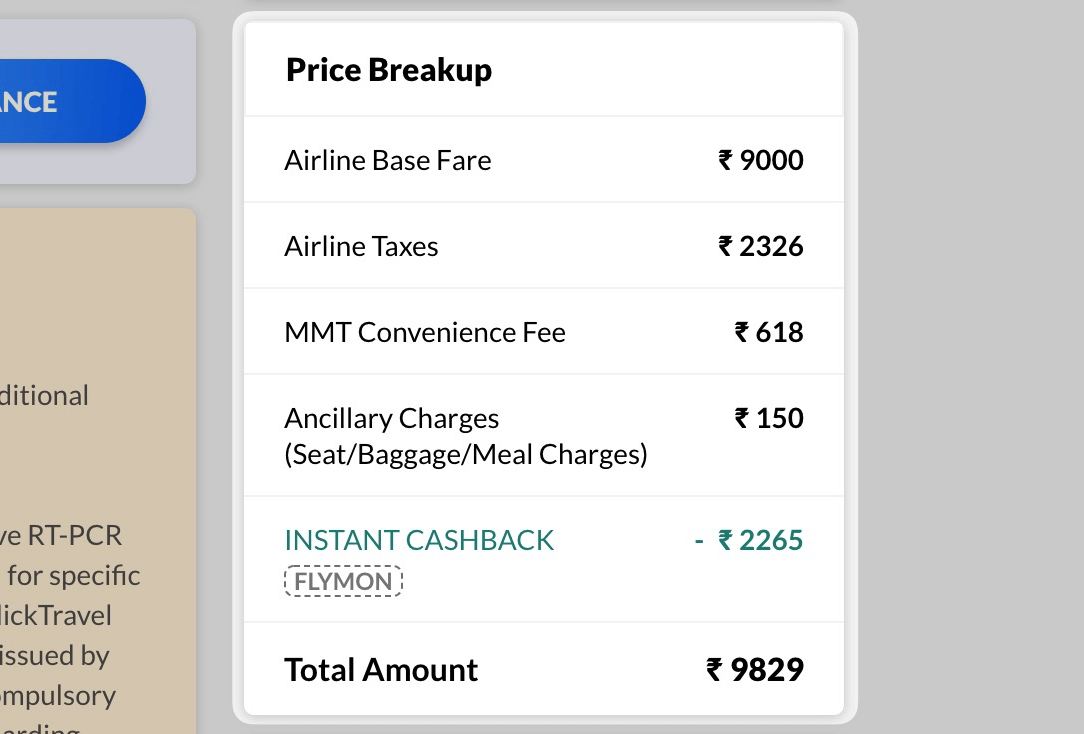Click the Ancillary Charges label
Image resolution: width=1084 pixels, height=734 pixels.
coord(392,419)
